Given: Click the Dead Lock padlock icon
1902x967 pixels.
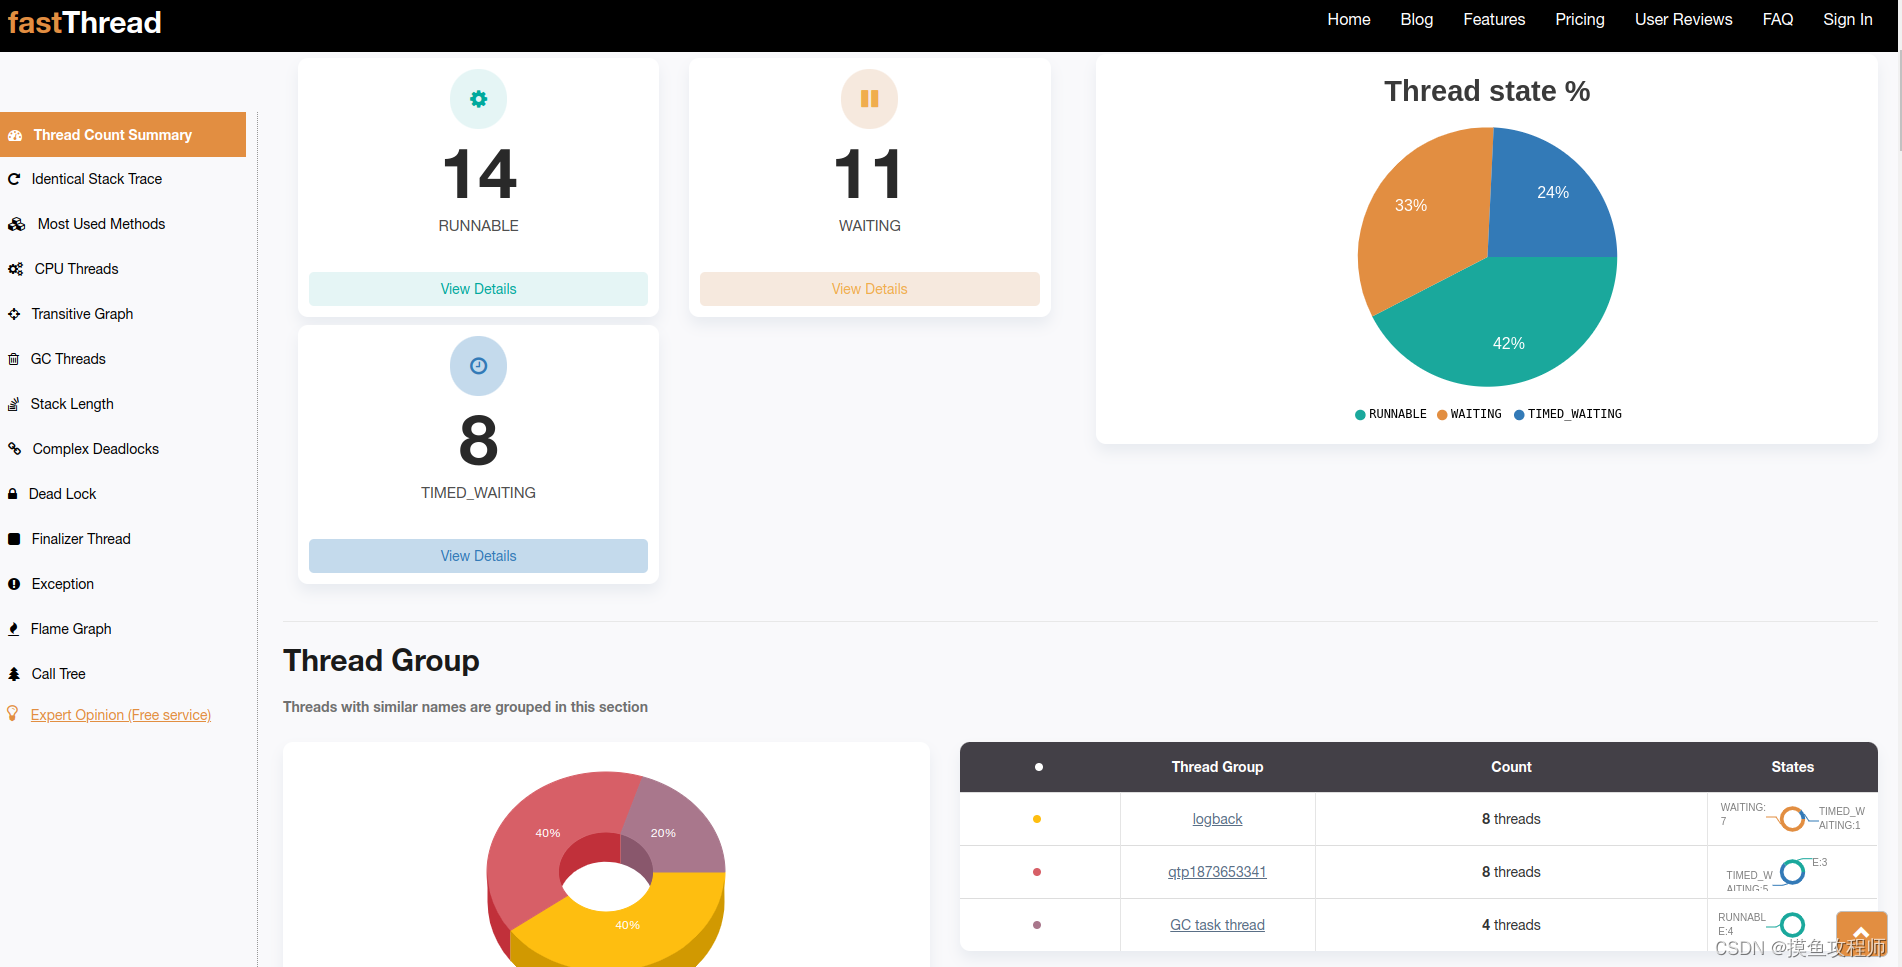Looking at the screenshot, I should click(x=13, y=494).
